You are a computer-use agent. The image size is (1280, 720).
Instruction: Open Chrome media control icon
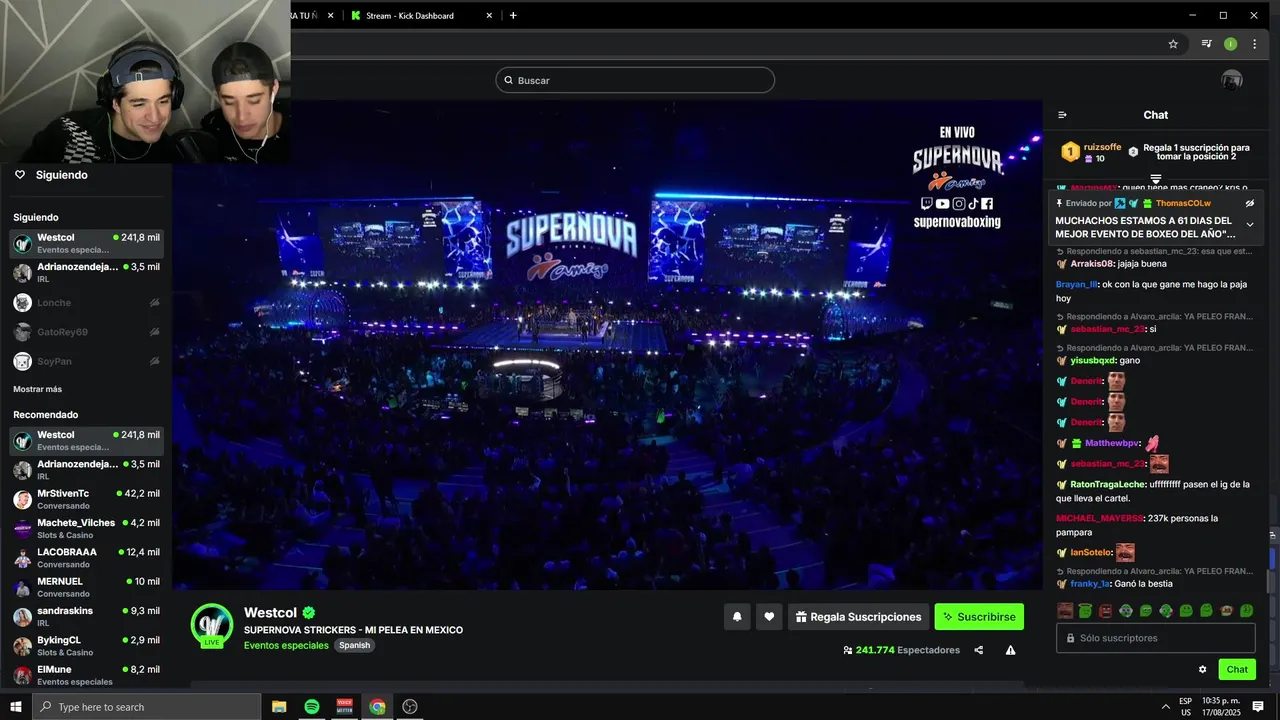[x=1207, y=44]
